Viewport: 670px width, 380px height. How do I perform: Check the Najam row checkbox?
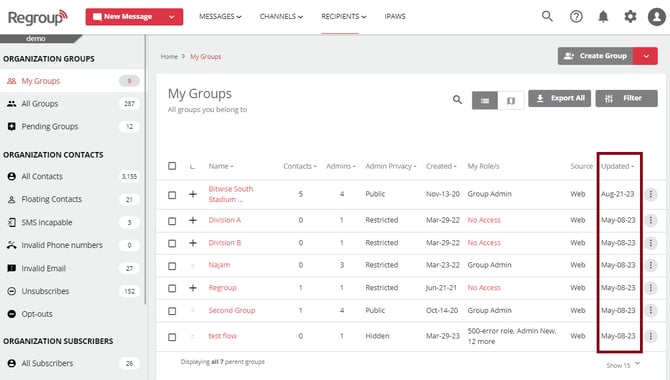point(172,266)
